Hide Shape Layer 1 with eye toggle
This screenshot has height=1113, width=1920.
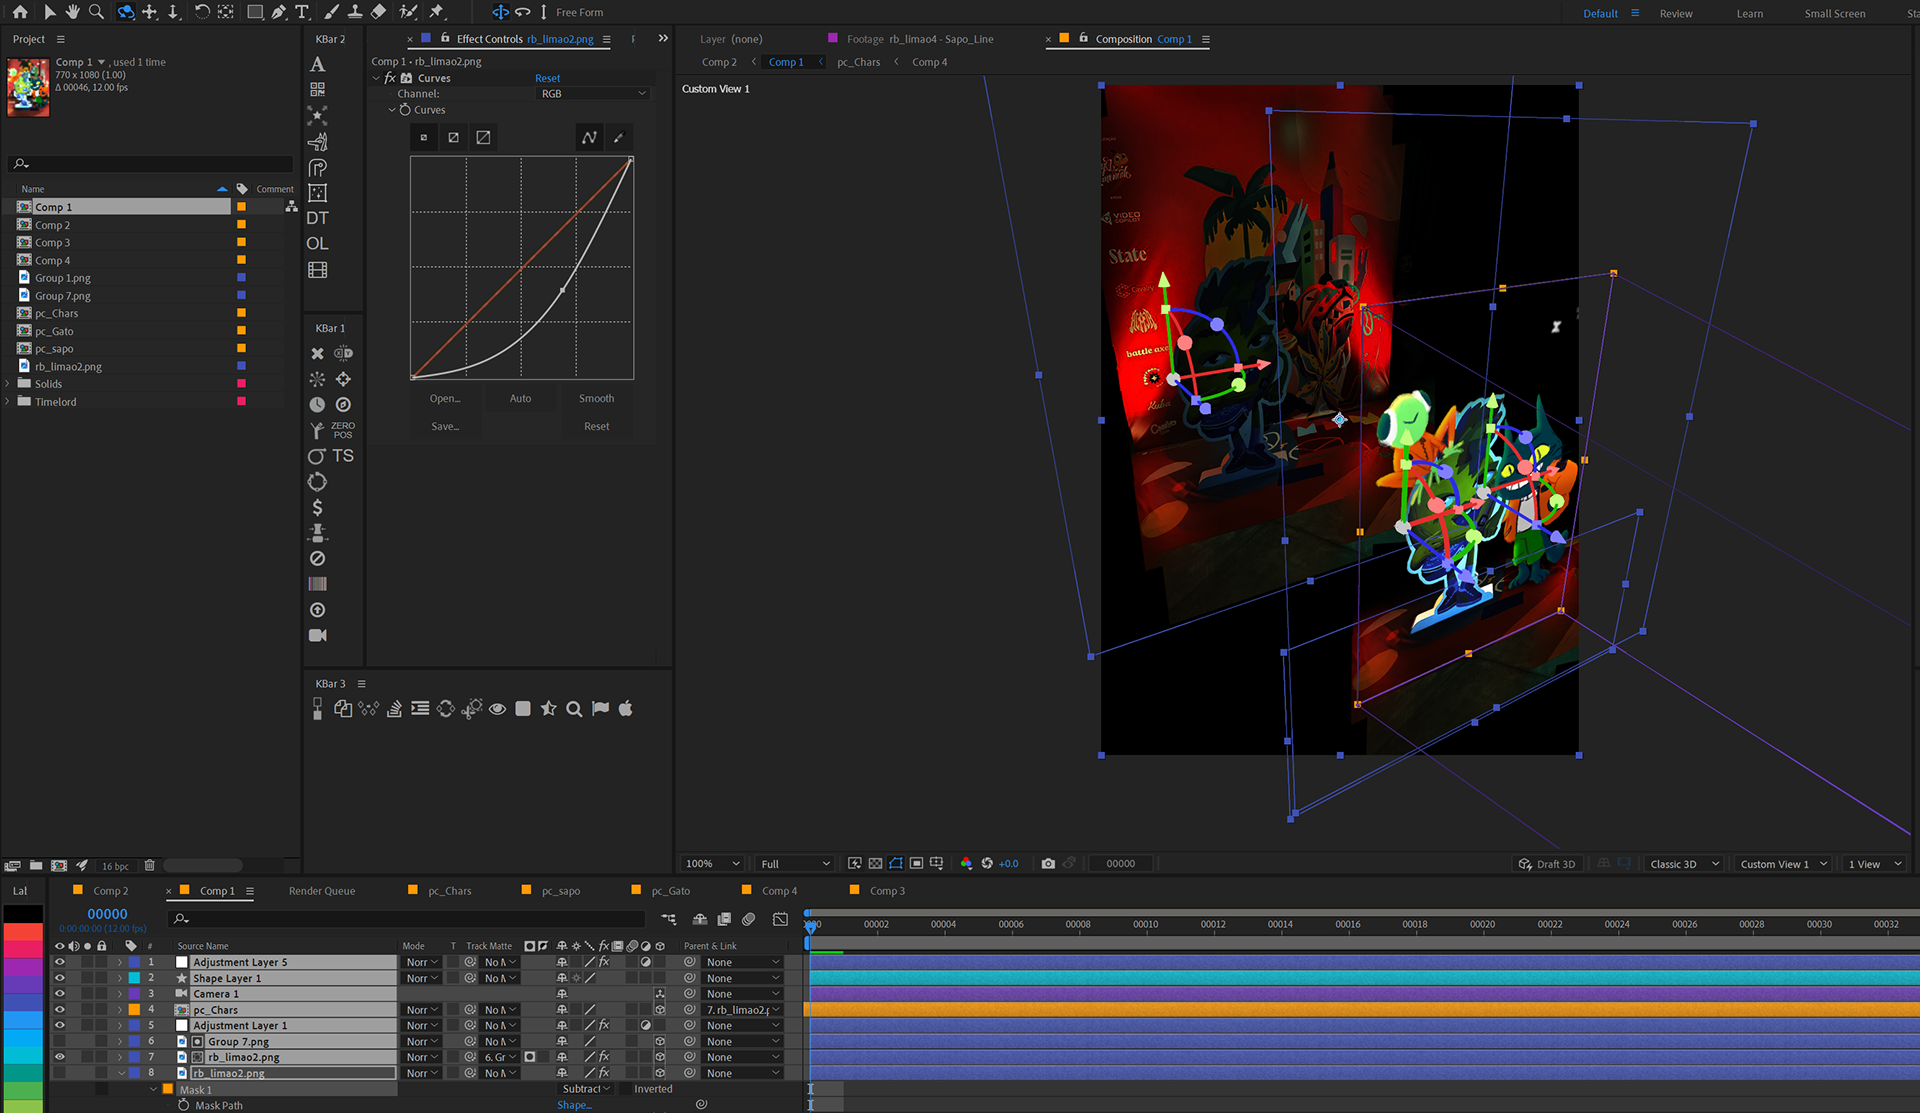point(59,978)
